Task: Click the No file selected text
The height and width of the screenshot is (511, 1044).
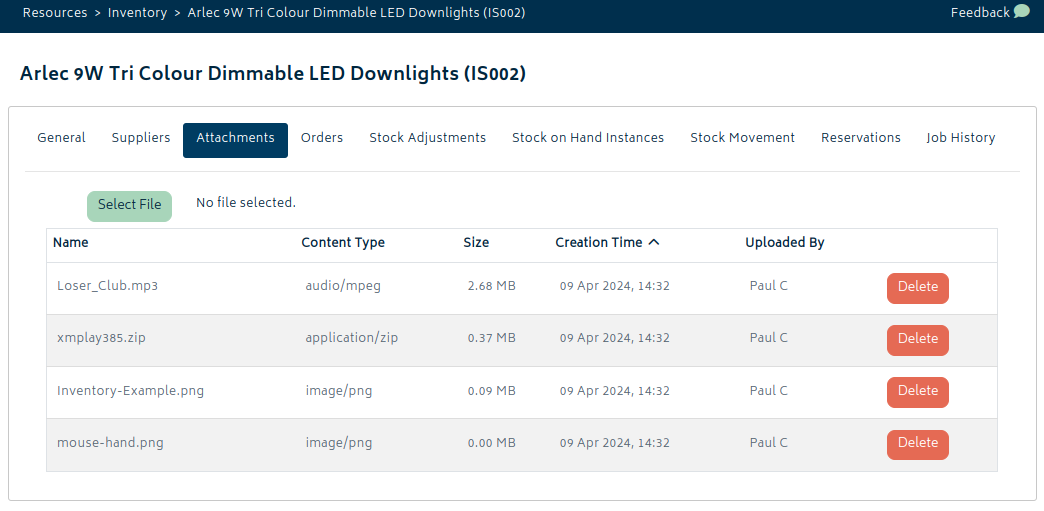Action: tap(246, 203)
